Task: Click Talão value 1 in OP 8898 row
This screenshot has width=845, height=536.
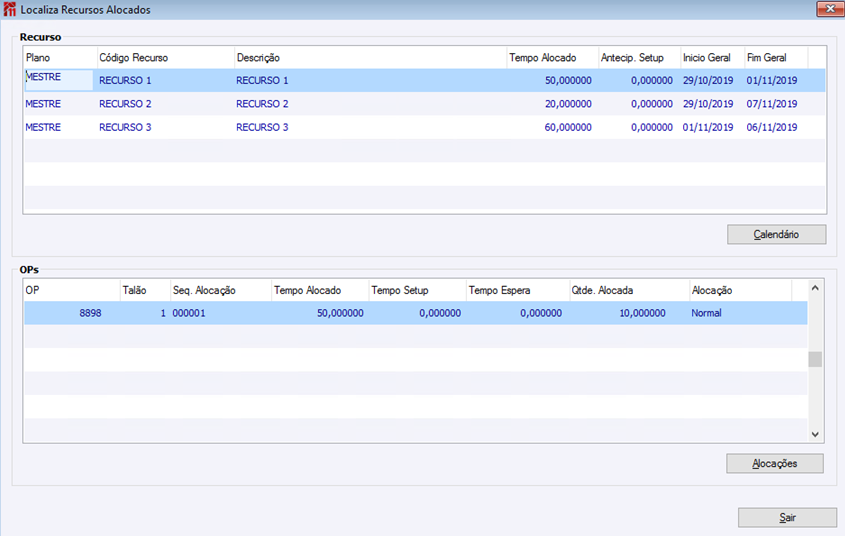Action: [163, 313]
